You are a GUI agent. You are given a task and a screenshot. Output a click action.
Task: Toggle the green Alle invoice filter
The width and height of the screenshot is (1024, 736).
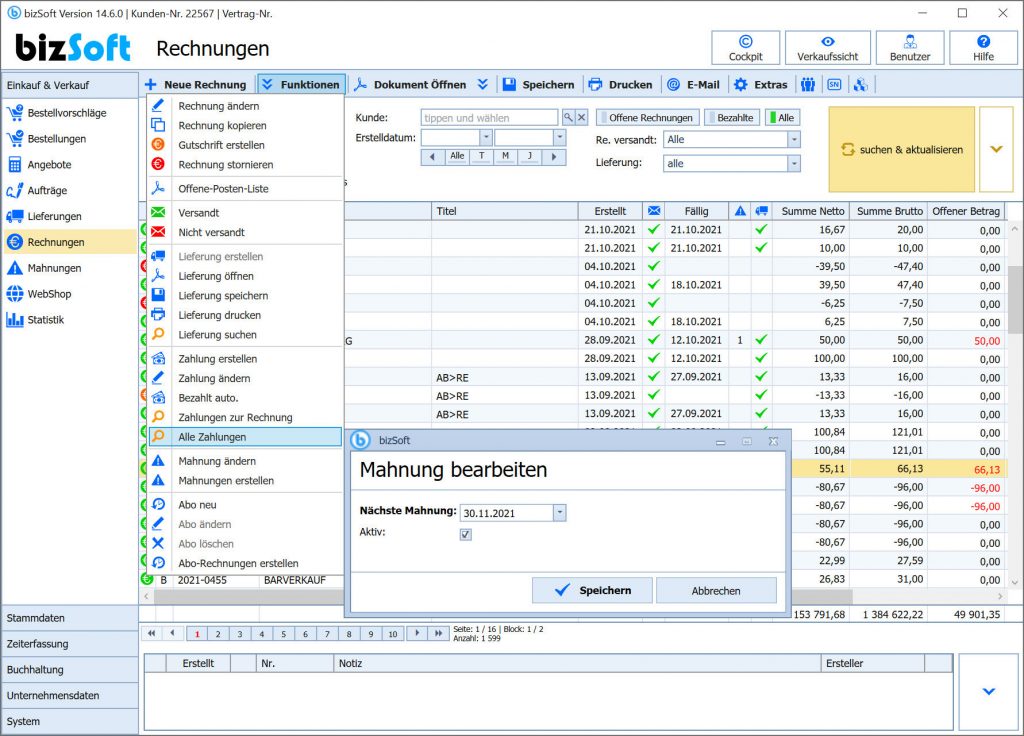coord(782,118)
